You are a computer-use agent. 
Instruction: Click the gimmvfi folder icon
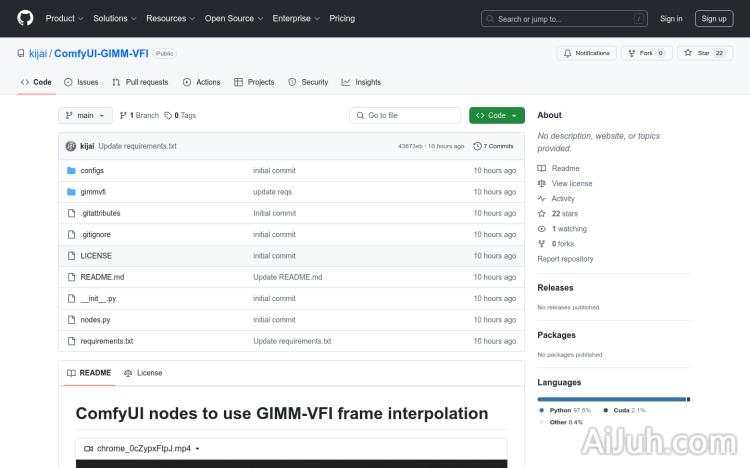click(71, 192)
